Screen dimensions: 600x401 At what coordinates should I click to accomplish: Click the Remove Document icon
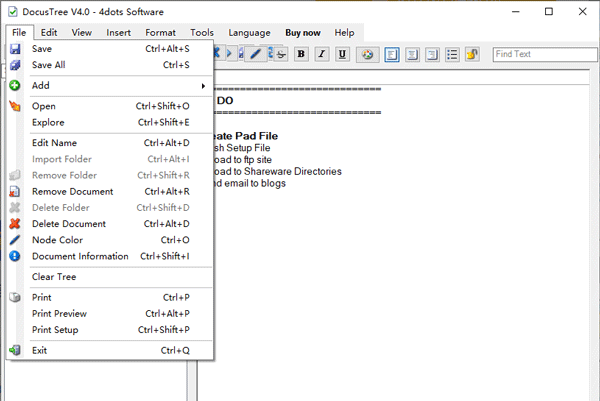click(15, 191)
